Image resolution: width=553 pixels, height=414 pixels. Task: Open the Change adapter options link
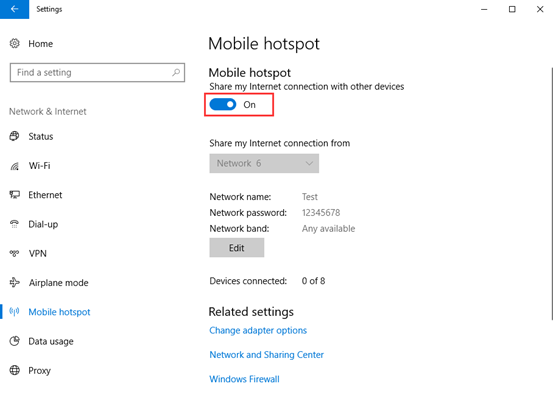point(258,330)
